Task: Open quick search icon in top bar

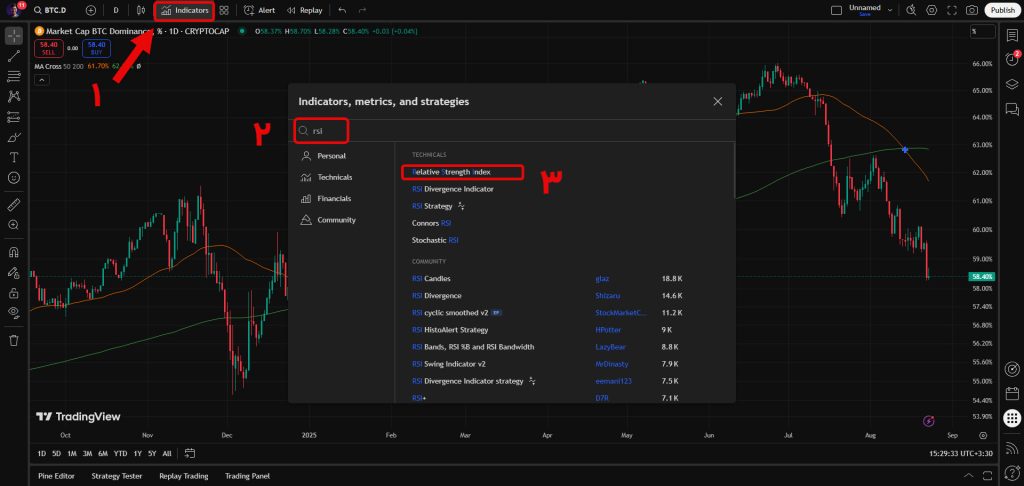Action: tap(912, 10)
